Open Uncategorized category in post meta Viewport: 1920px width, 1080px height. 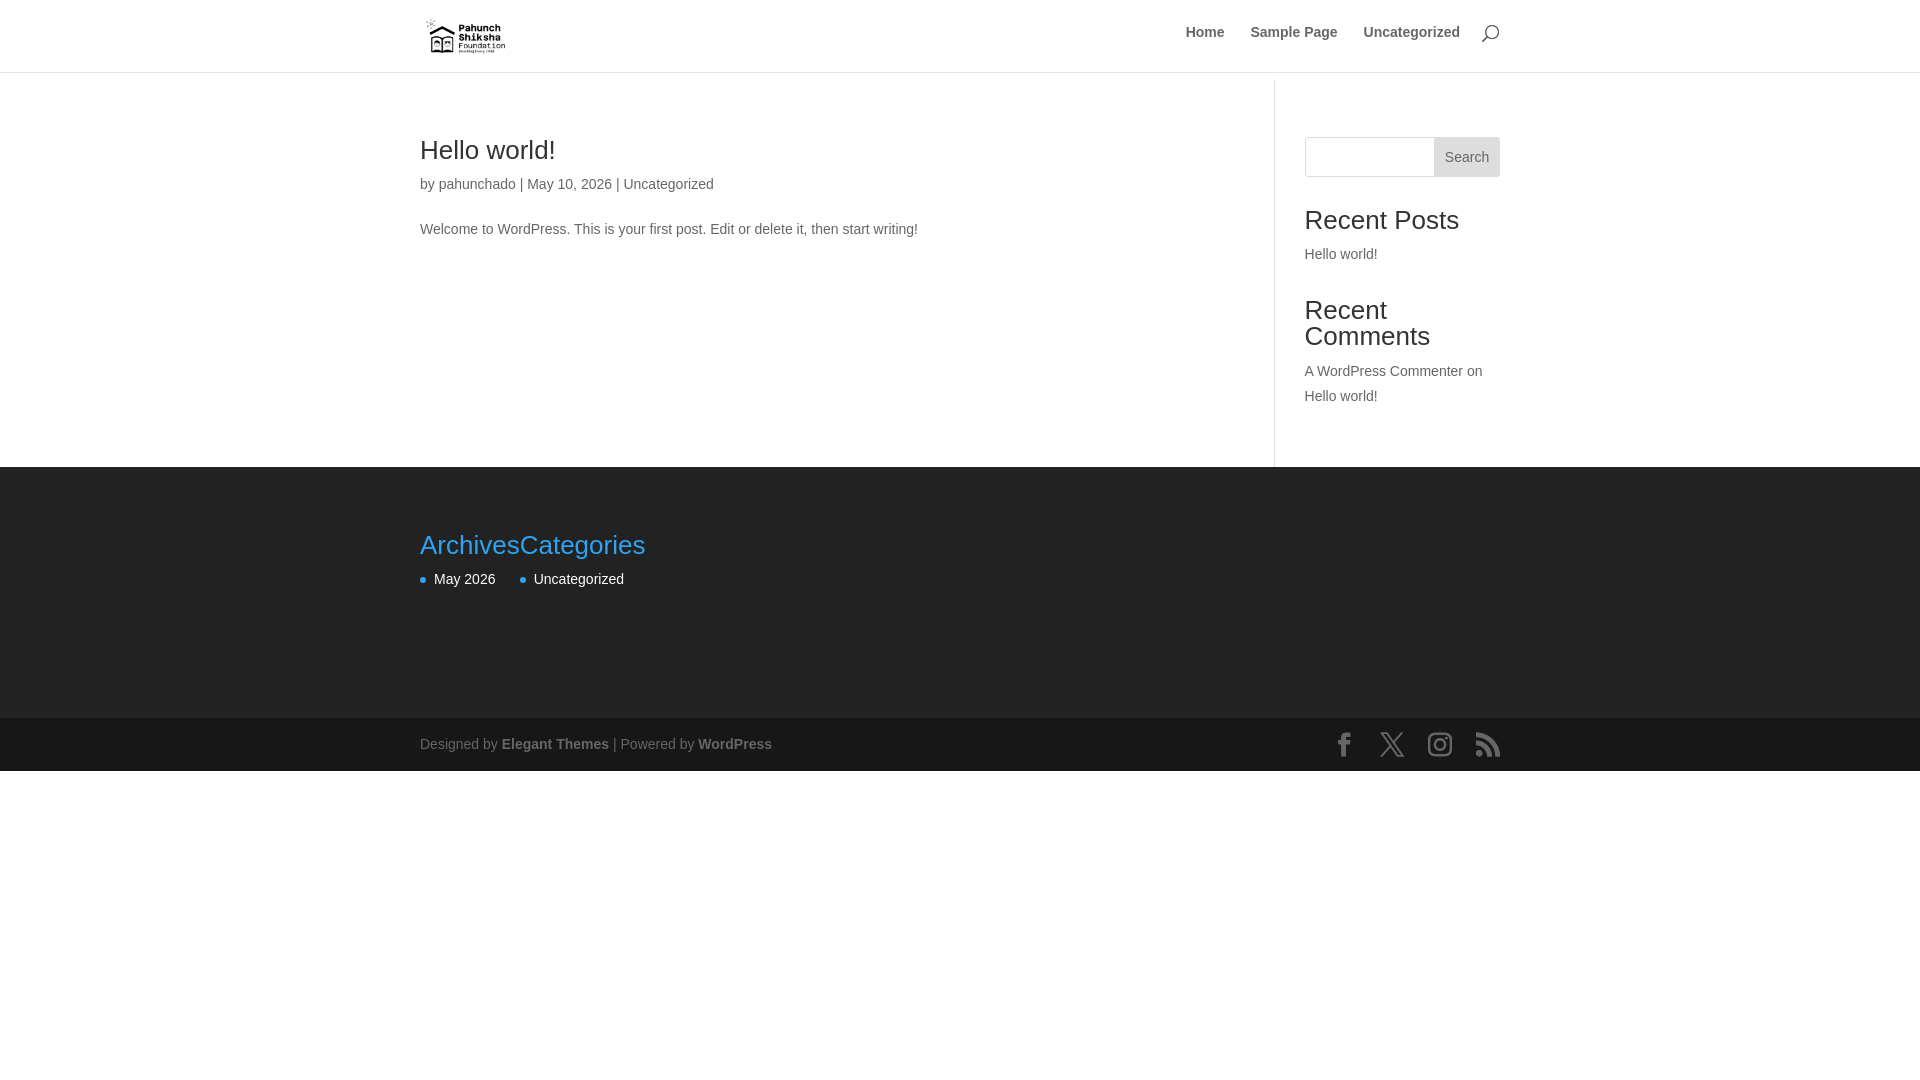[x=668, y=184]
